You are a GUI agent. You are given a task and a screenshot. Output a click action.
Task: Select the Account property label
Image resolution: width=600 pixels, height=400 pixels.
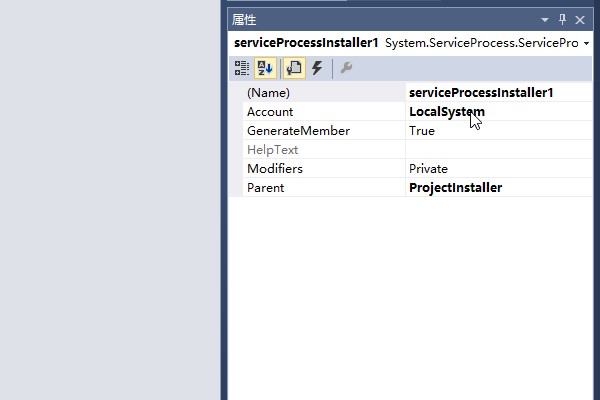[270, 112]
